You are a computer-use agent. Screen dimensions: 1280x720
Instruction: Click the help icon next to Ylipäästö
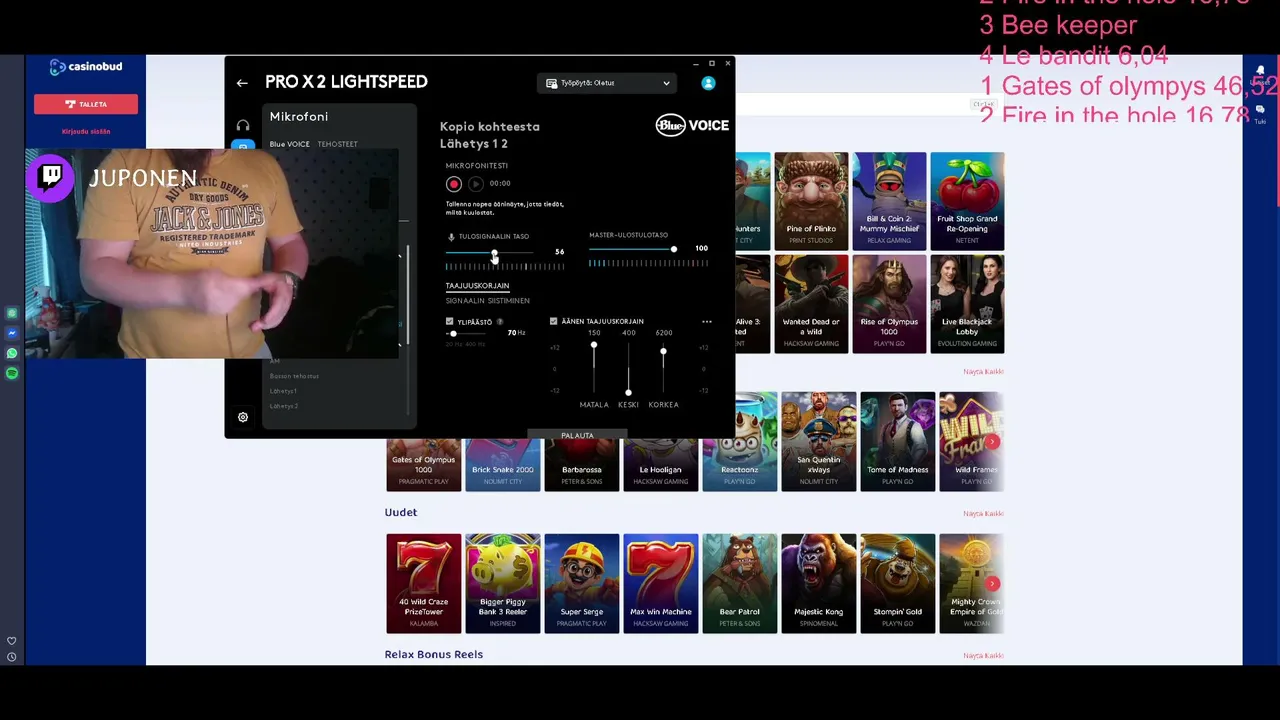pyautogui.click(x=500, y=322)
